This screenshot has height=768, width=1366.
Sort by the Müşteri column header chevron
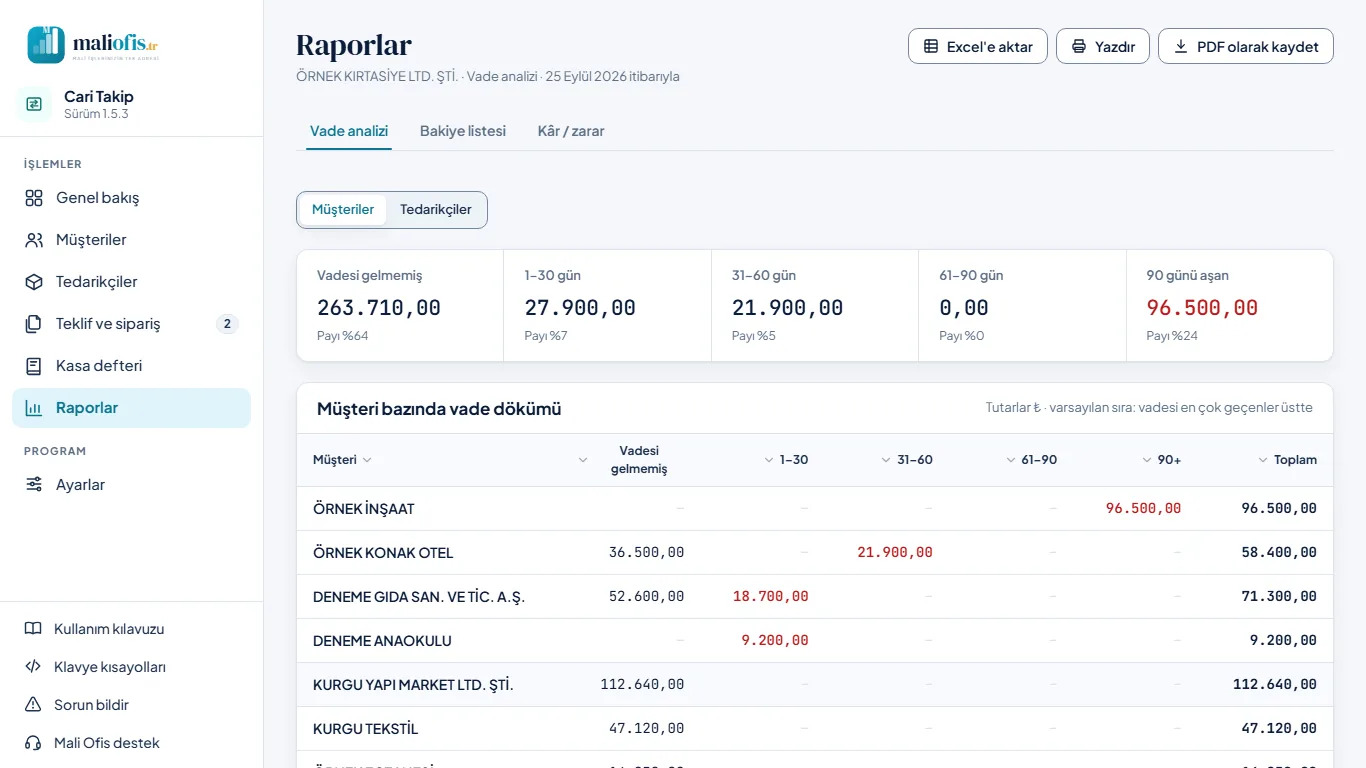[x=367, y=460]
